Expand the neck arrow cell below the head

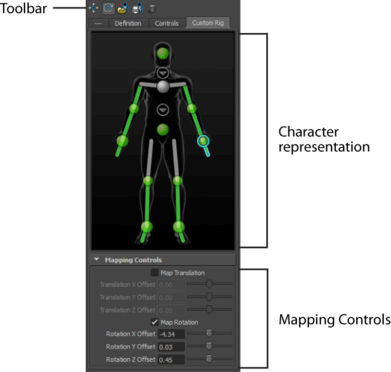(163, 73)
